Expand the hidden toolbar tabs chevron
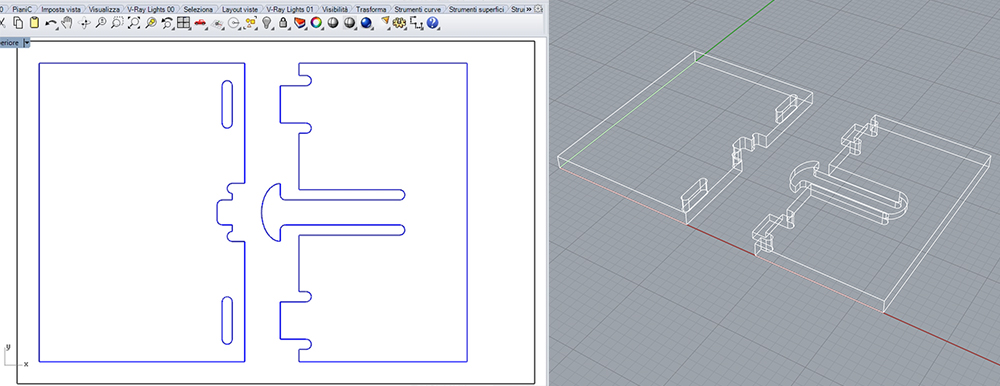This screenshot has height=386, width=1000. pos(529,10)
